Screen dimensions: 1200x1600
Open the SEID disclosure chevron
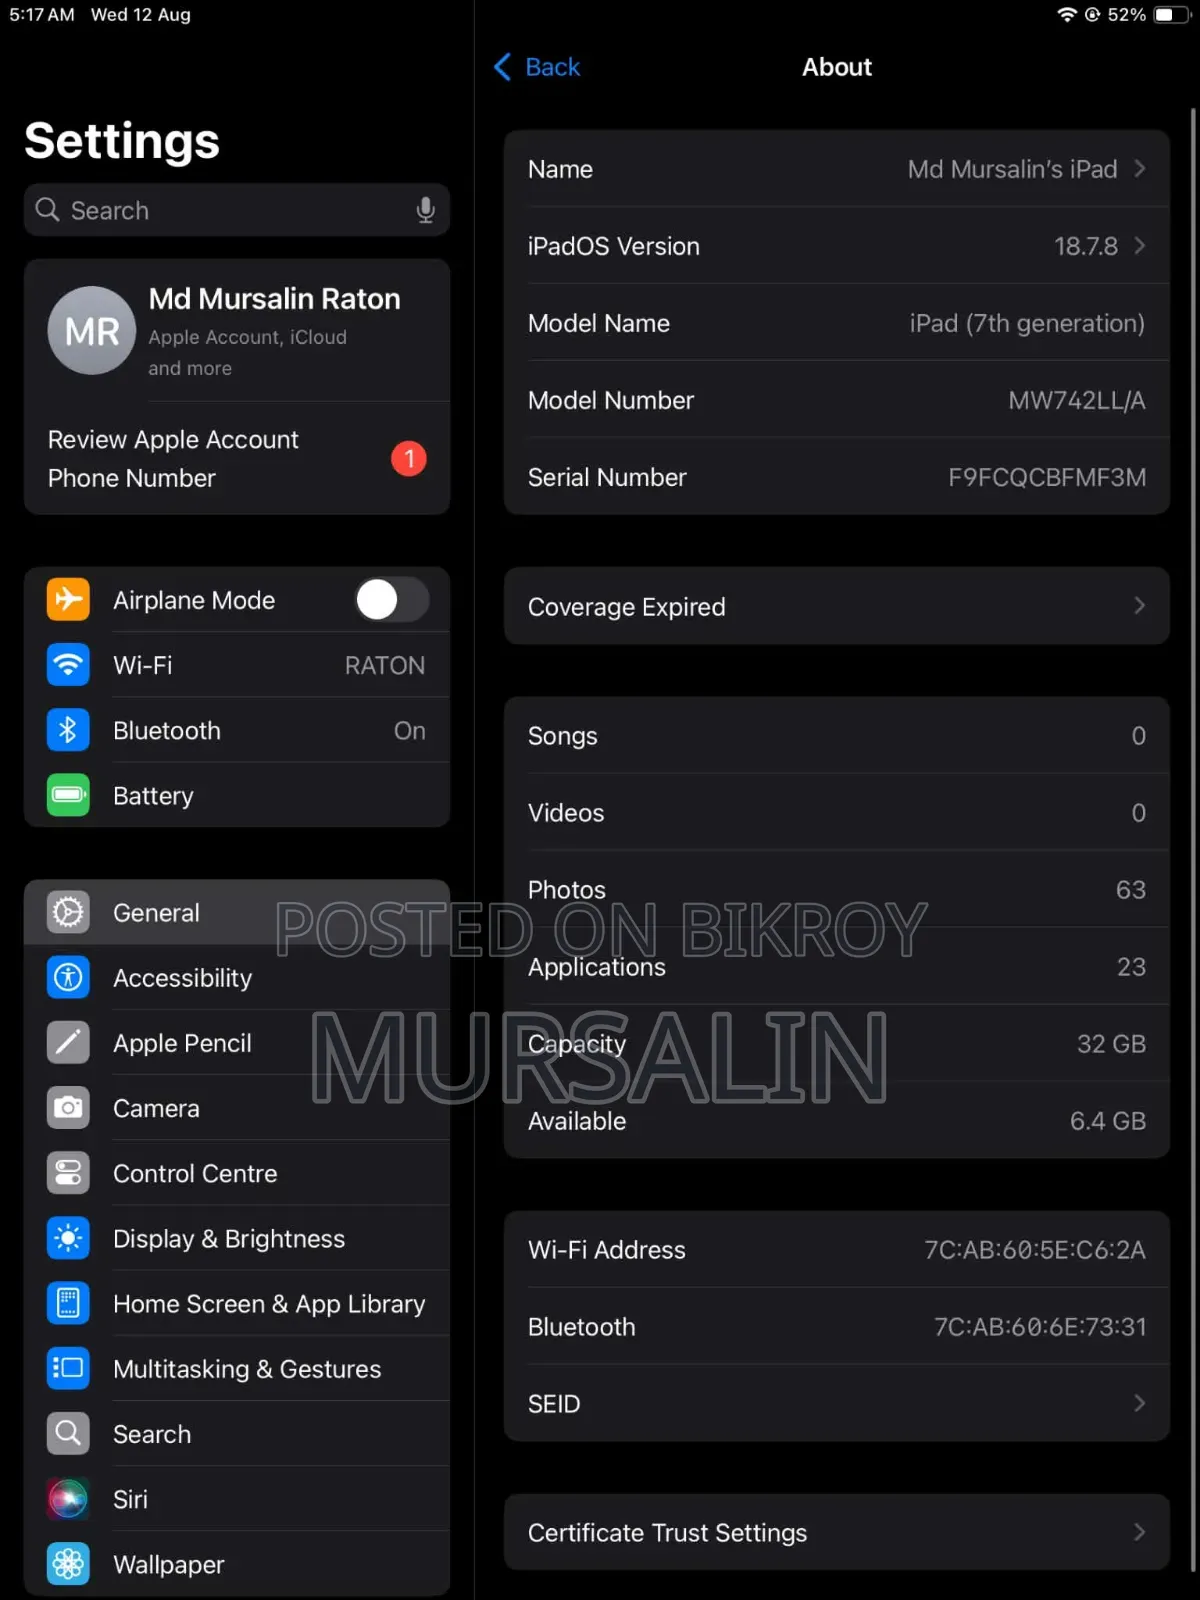[x=1139, y=1404]
